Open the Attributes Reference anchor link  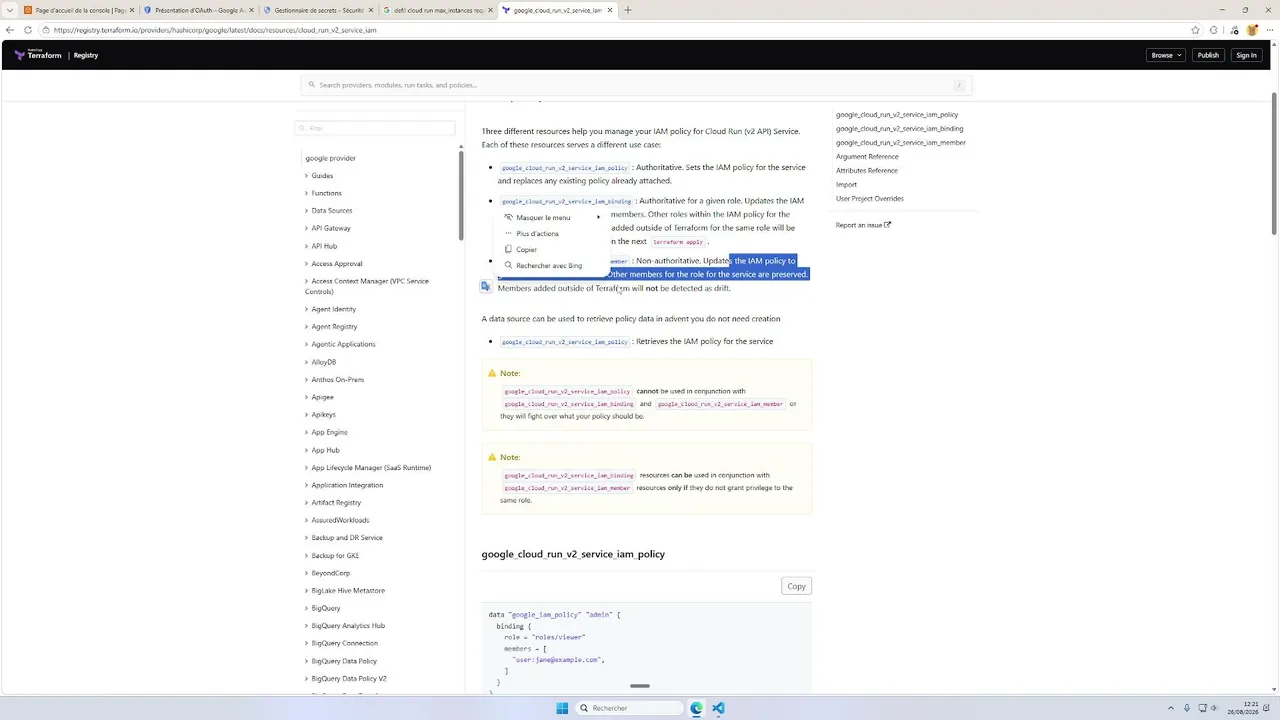[867, 170]
